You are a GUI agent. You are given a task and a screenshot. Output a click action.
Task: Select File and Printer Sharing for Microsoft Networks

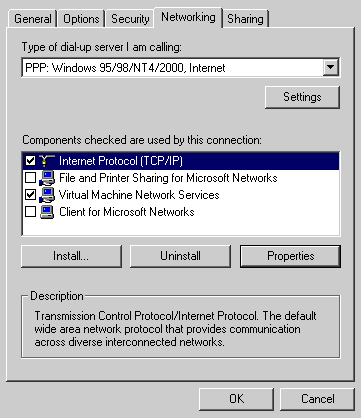pos(168,178)
